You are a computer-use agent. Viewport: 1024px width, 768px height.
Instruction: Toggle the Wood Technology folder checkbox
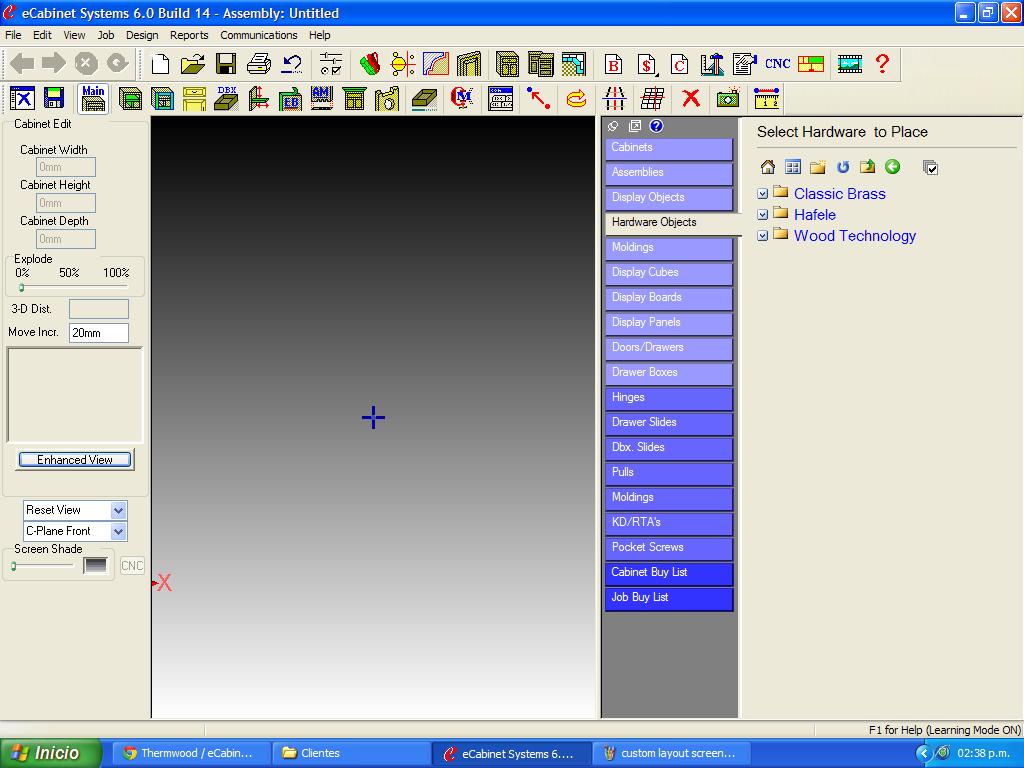(x=763, y=236)
